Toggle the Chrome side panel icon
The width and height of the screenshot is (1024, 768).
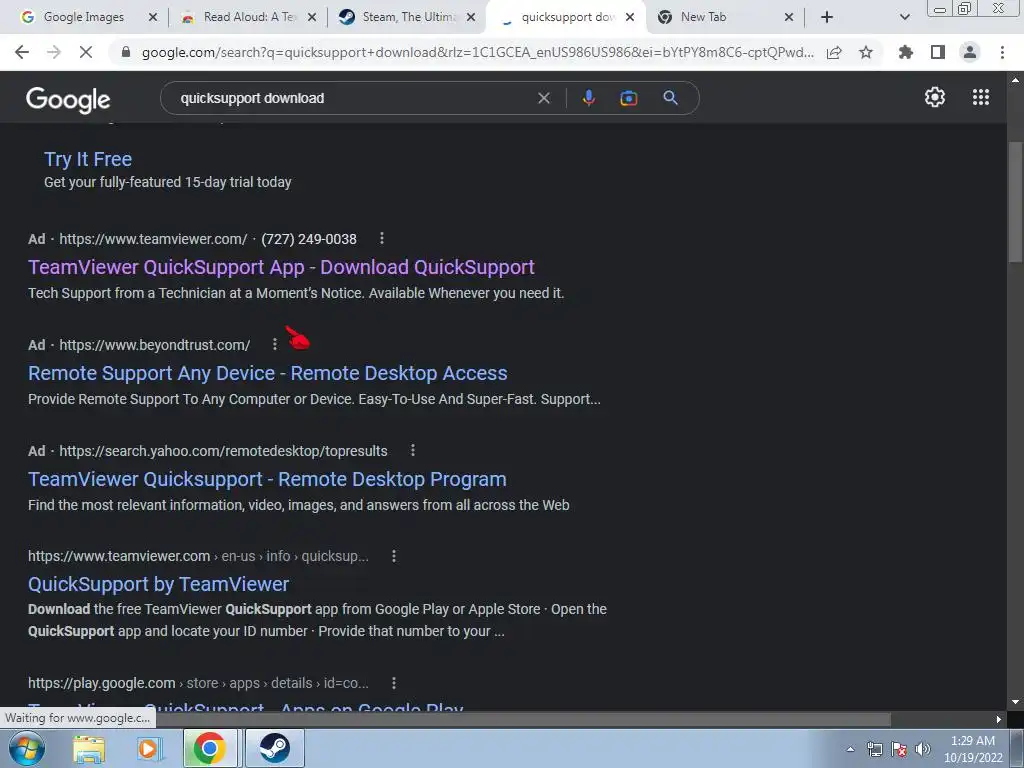click(938, 52)
